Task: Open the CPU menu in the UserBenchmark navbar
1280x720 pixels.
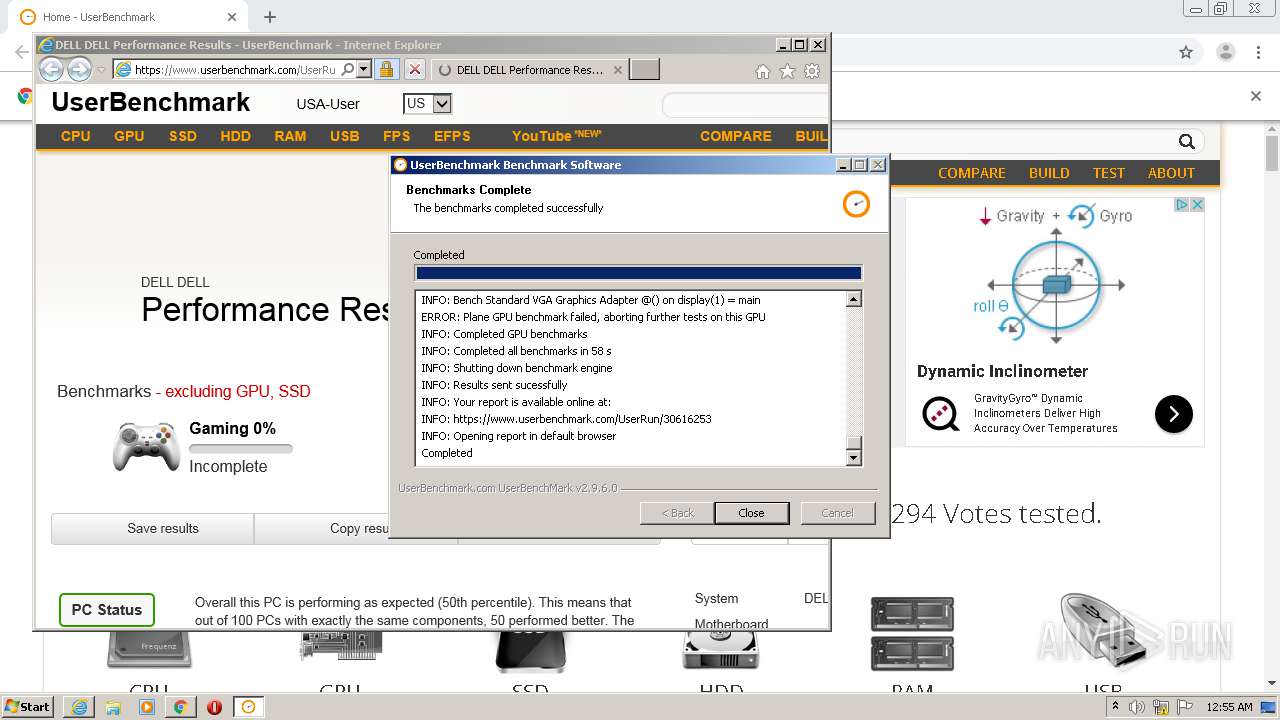Action: tap(76, 136)
